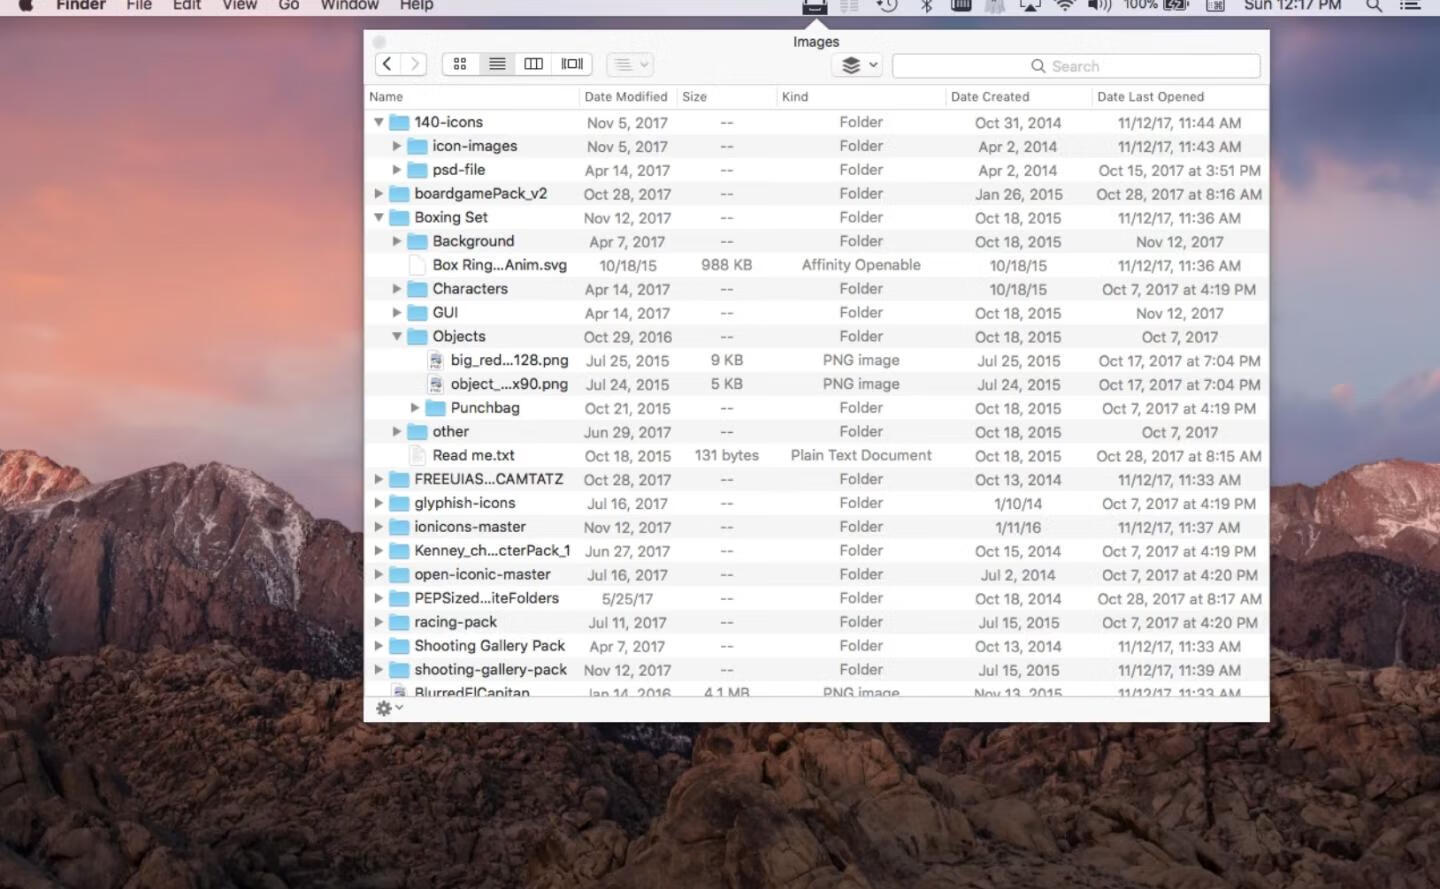1440x889 pixels.
Task: Click the clock showing Sun 12:17 PM
Action: coord(1292,5)
